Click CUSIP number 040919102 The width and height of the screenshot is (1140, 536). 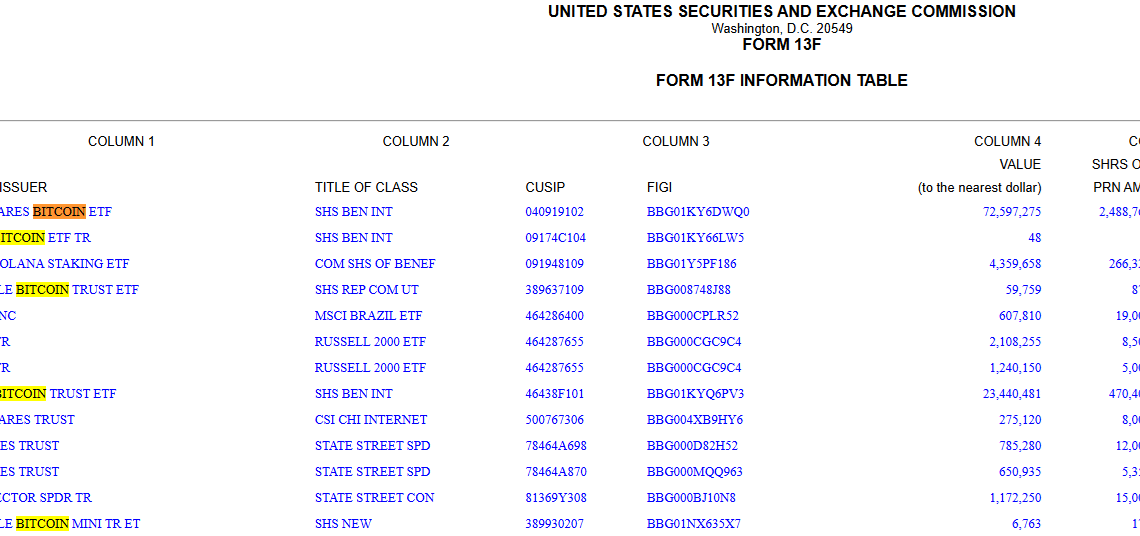554,212
